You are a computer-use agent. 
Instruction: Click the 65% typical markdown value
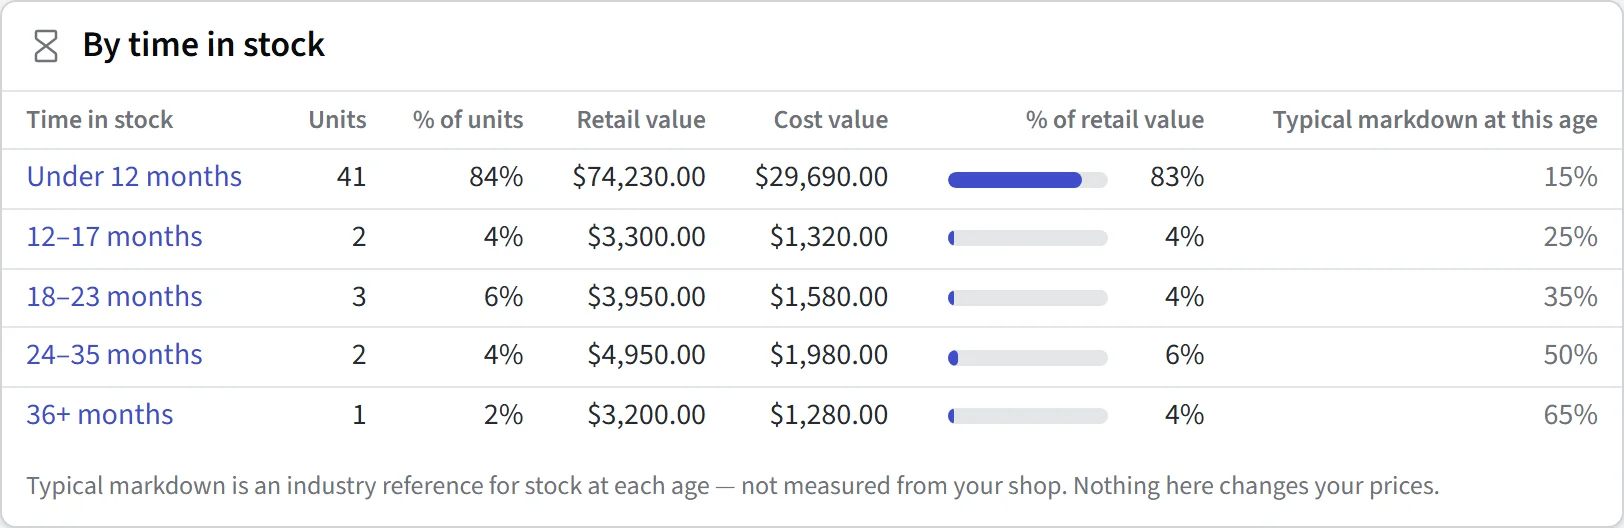[1571, 415]
